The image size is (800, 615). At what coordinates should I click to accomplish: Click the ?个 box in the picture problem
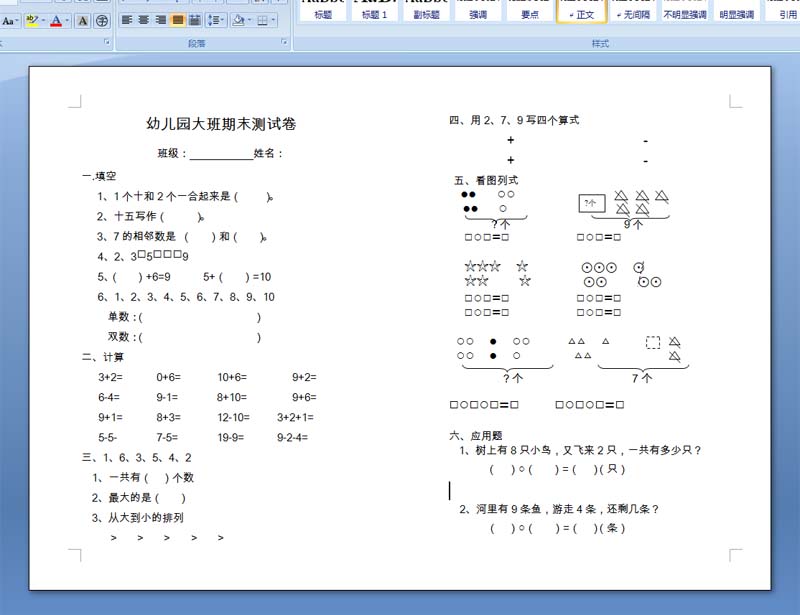(592, 203)
